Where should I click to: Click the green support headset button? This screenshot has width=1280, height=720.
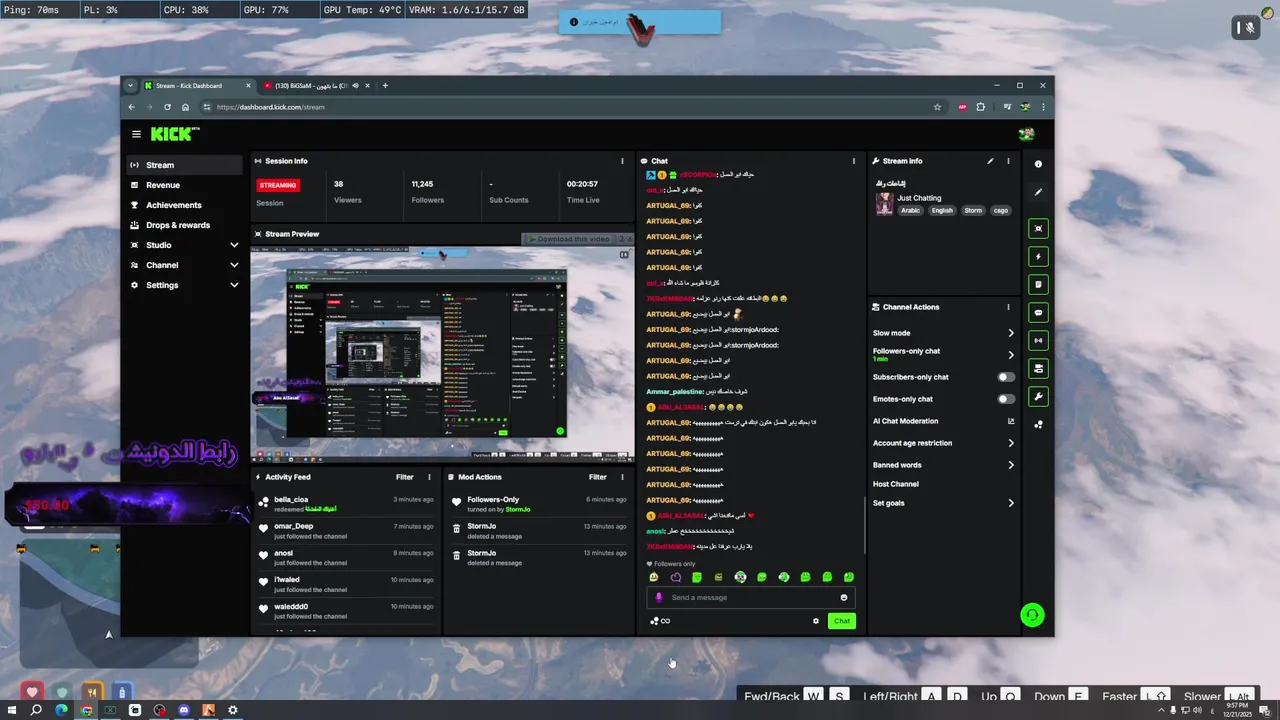[x=1032, y=615]
